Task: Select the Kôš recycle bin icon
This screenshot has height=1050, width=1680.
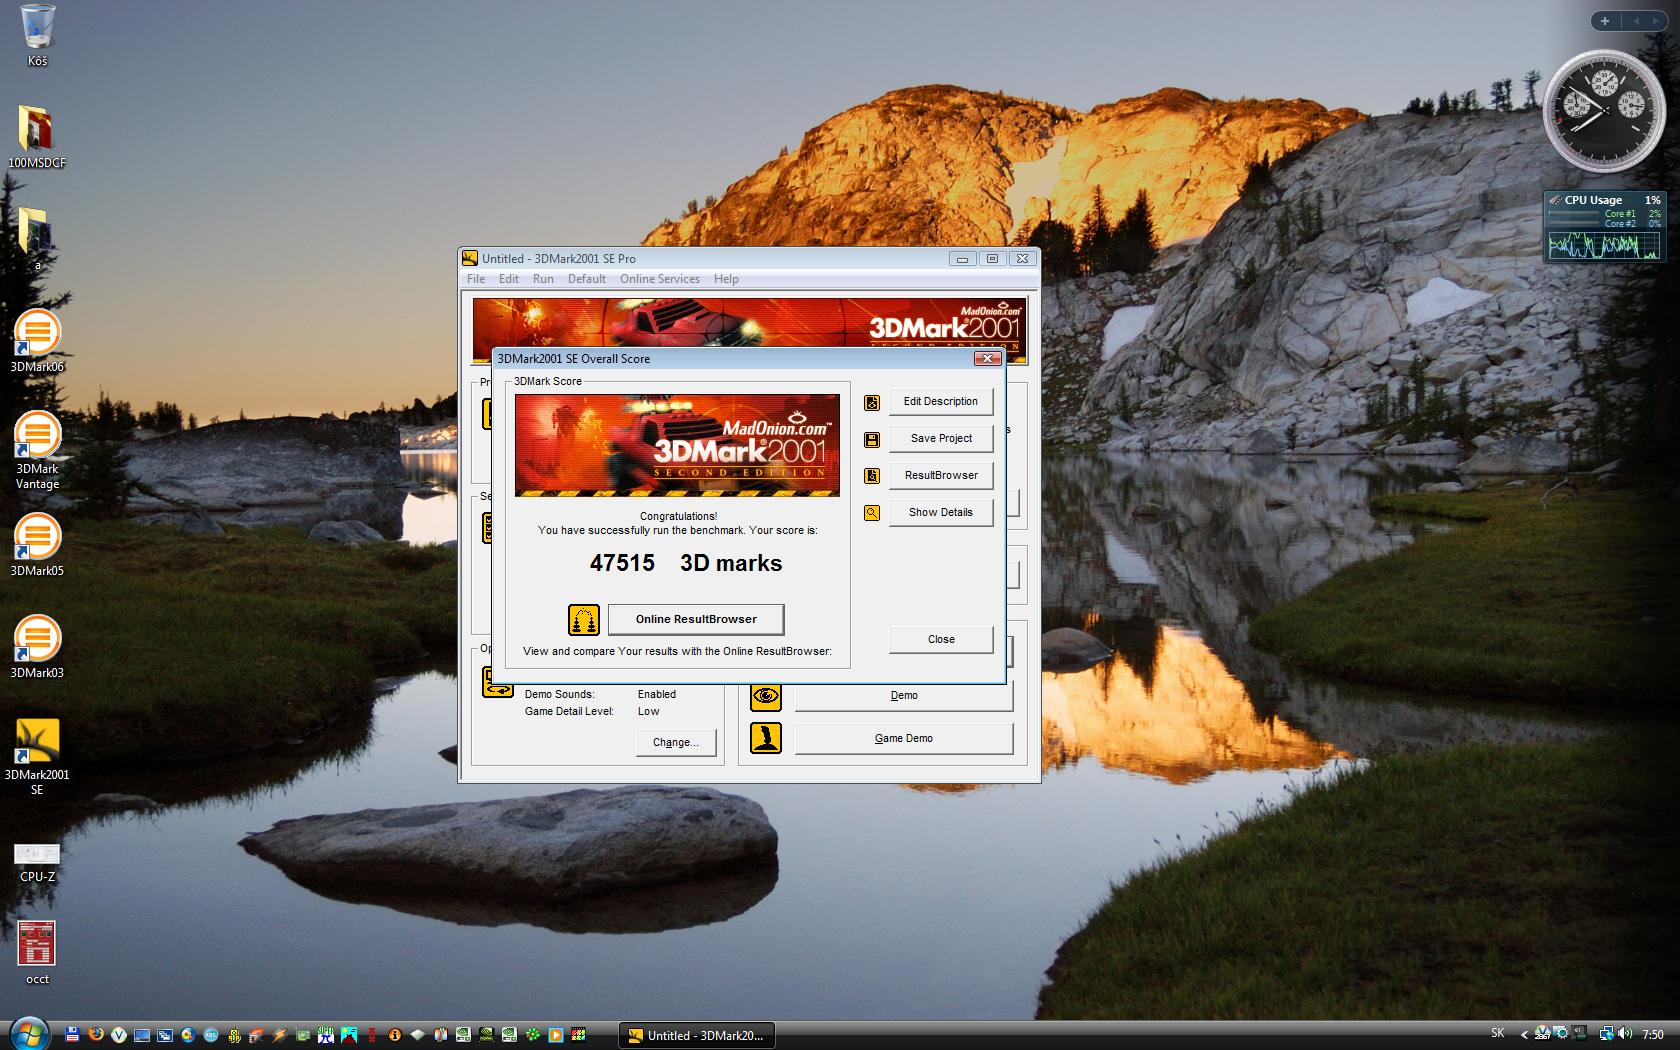Action: [x=37, y=36]
